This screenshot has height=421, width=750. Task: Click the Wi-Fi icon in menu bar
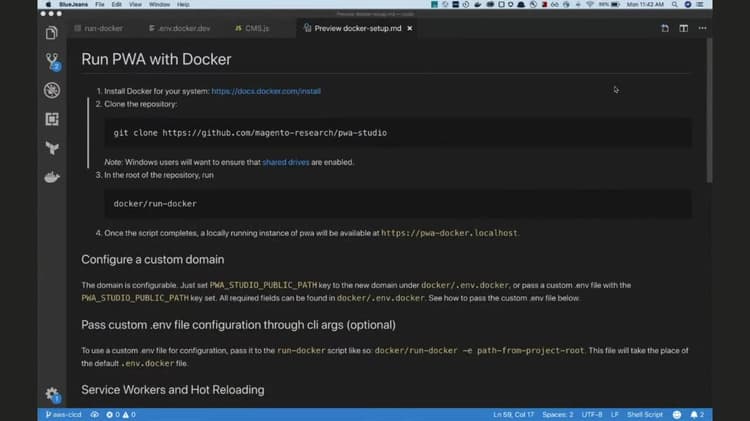[590, 4]
